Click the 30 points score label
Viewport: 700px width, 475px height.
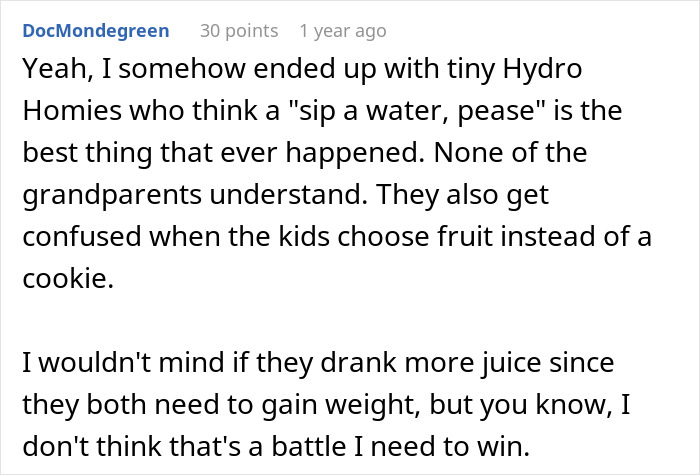coord(239,31)
